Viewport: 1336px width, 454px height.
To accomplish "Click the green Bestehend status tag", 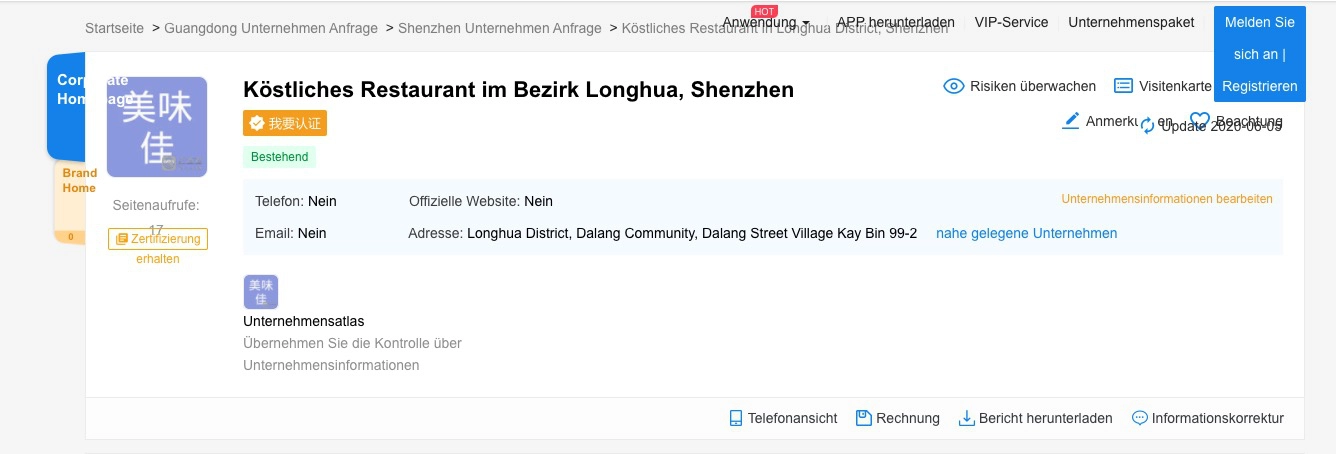I will [279, 157].
